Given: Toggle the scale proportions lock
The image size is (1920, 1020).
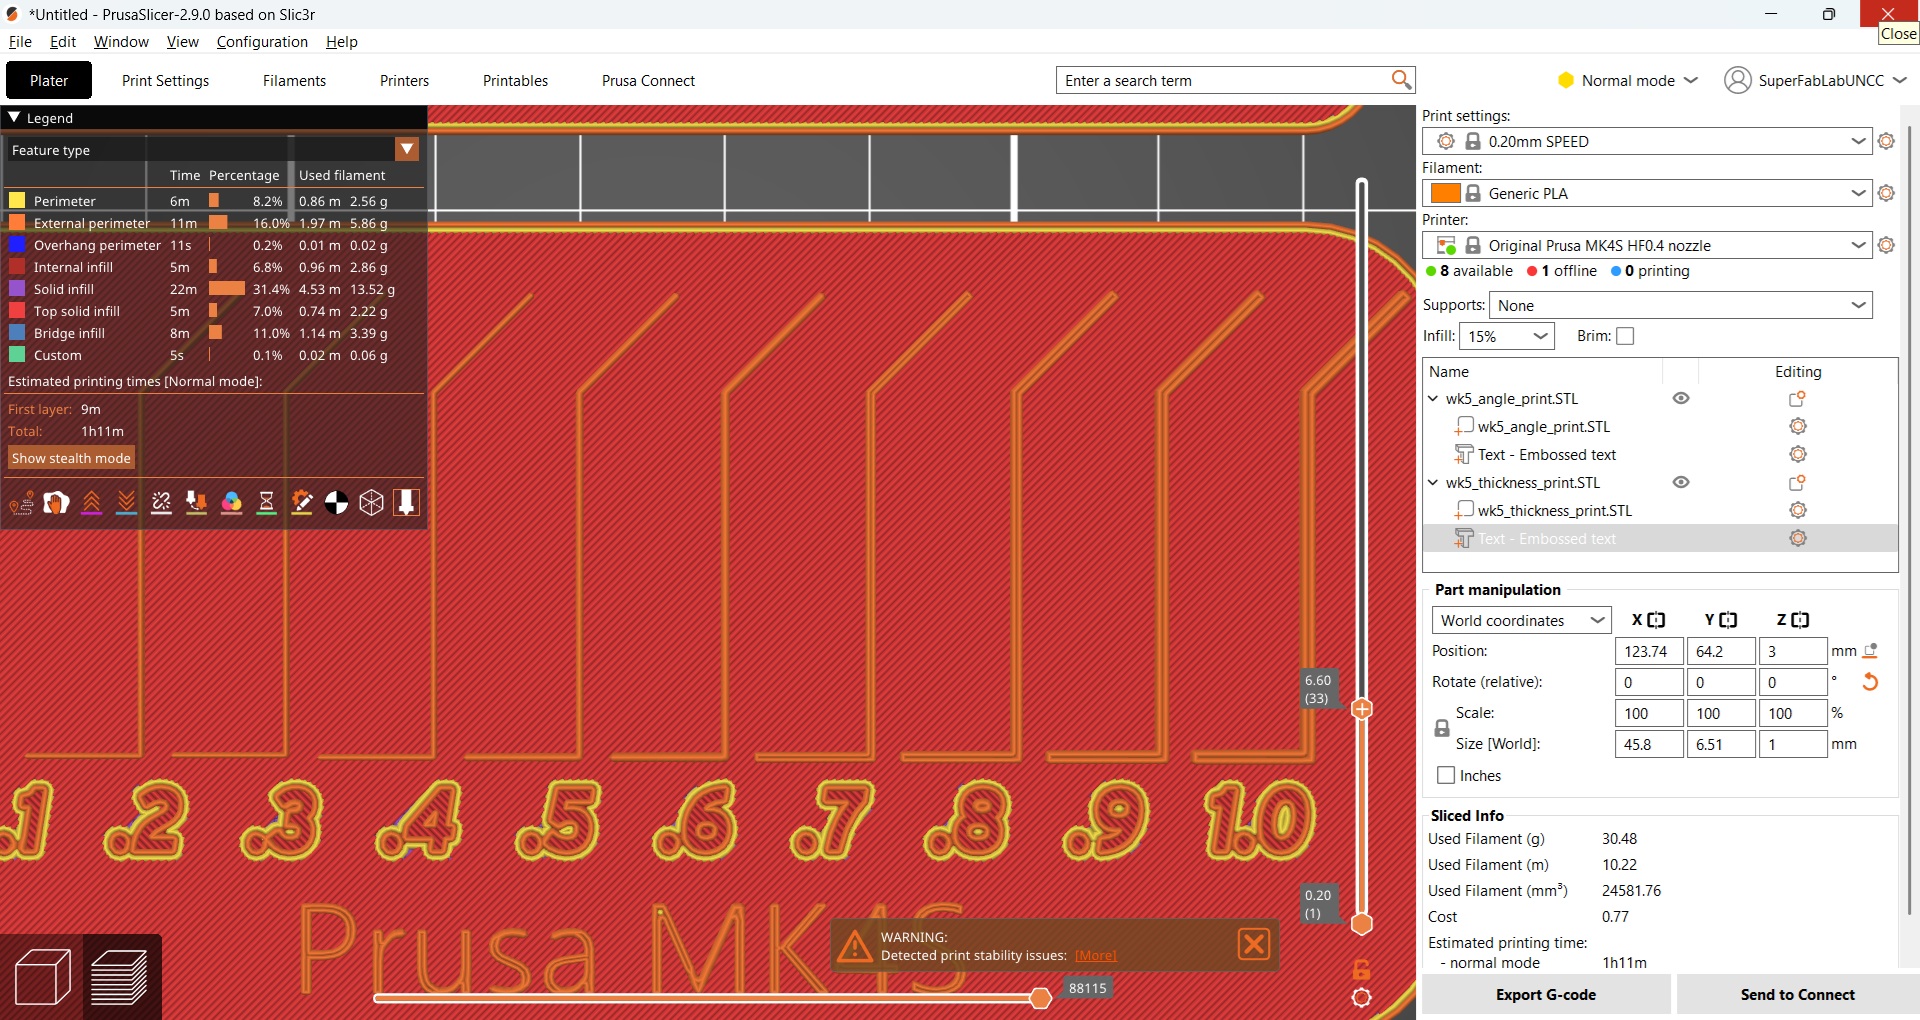Looking at the screenshot, I should tap(1442, 728).
